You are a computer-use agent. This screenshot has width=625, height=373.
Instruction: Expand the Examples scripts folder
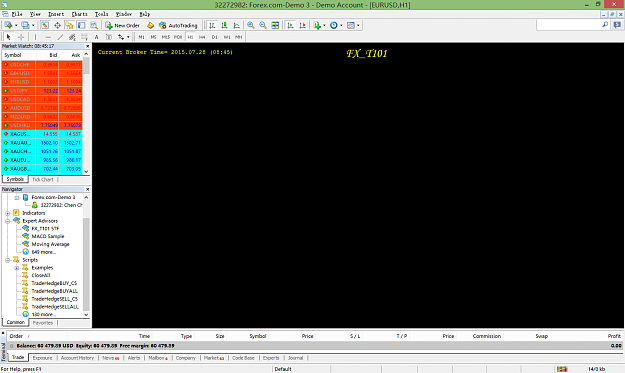(17, 268)
